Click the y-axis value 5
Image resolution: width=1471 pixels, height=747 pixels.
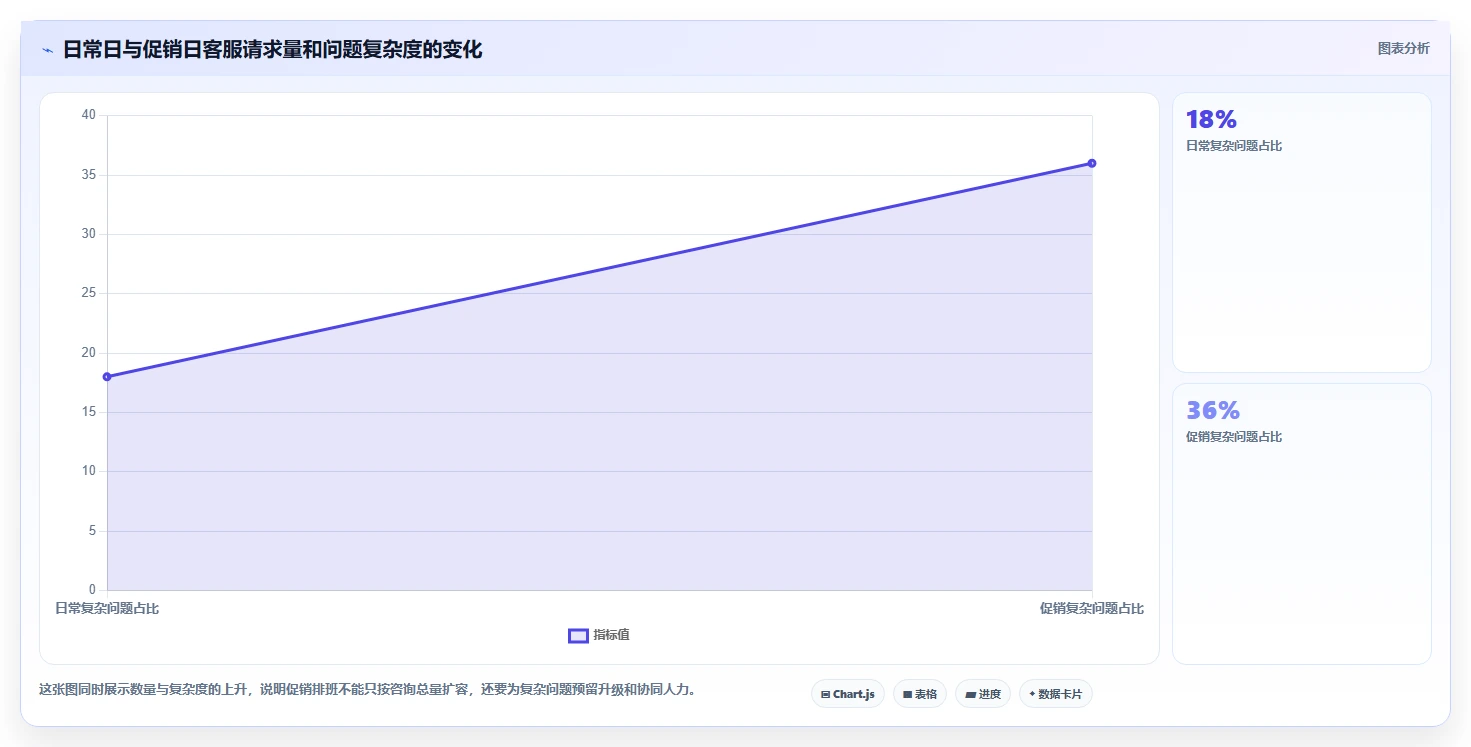tap(92, 531)
